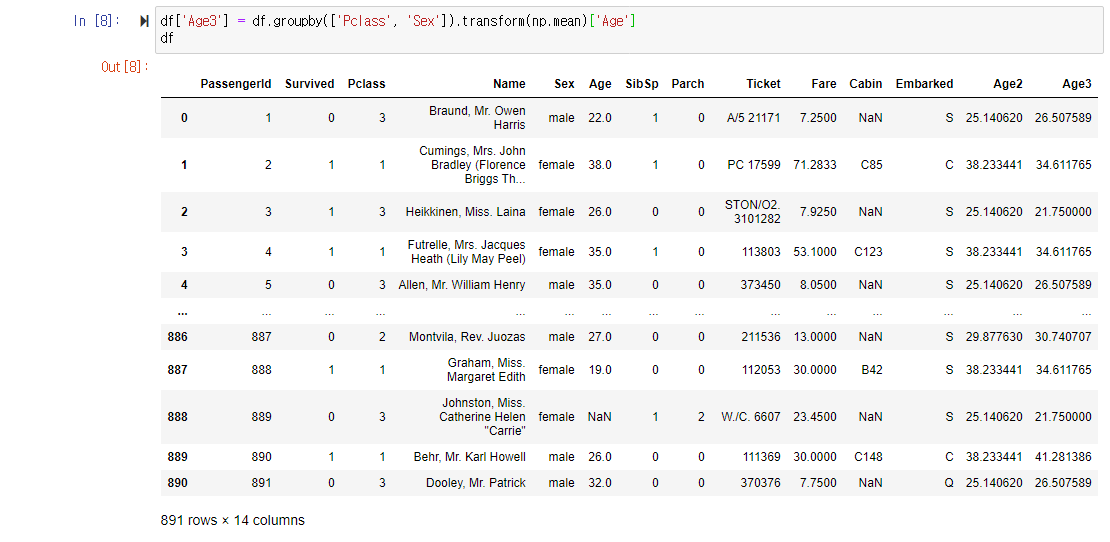This screenshot has width=1110, height=542.
Task: Click fare value 23.4500
Action: 815,417
